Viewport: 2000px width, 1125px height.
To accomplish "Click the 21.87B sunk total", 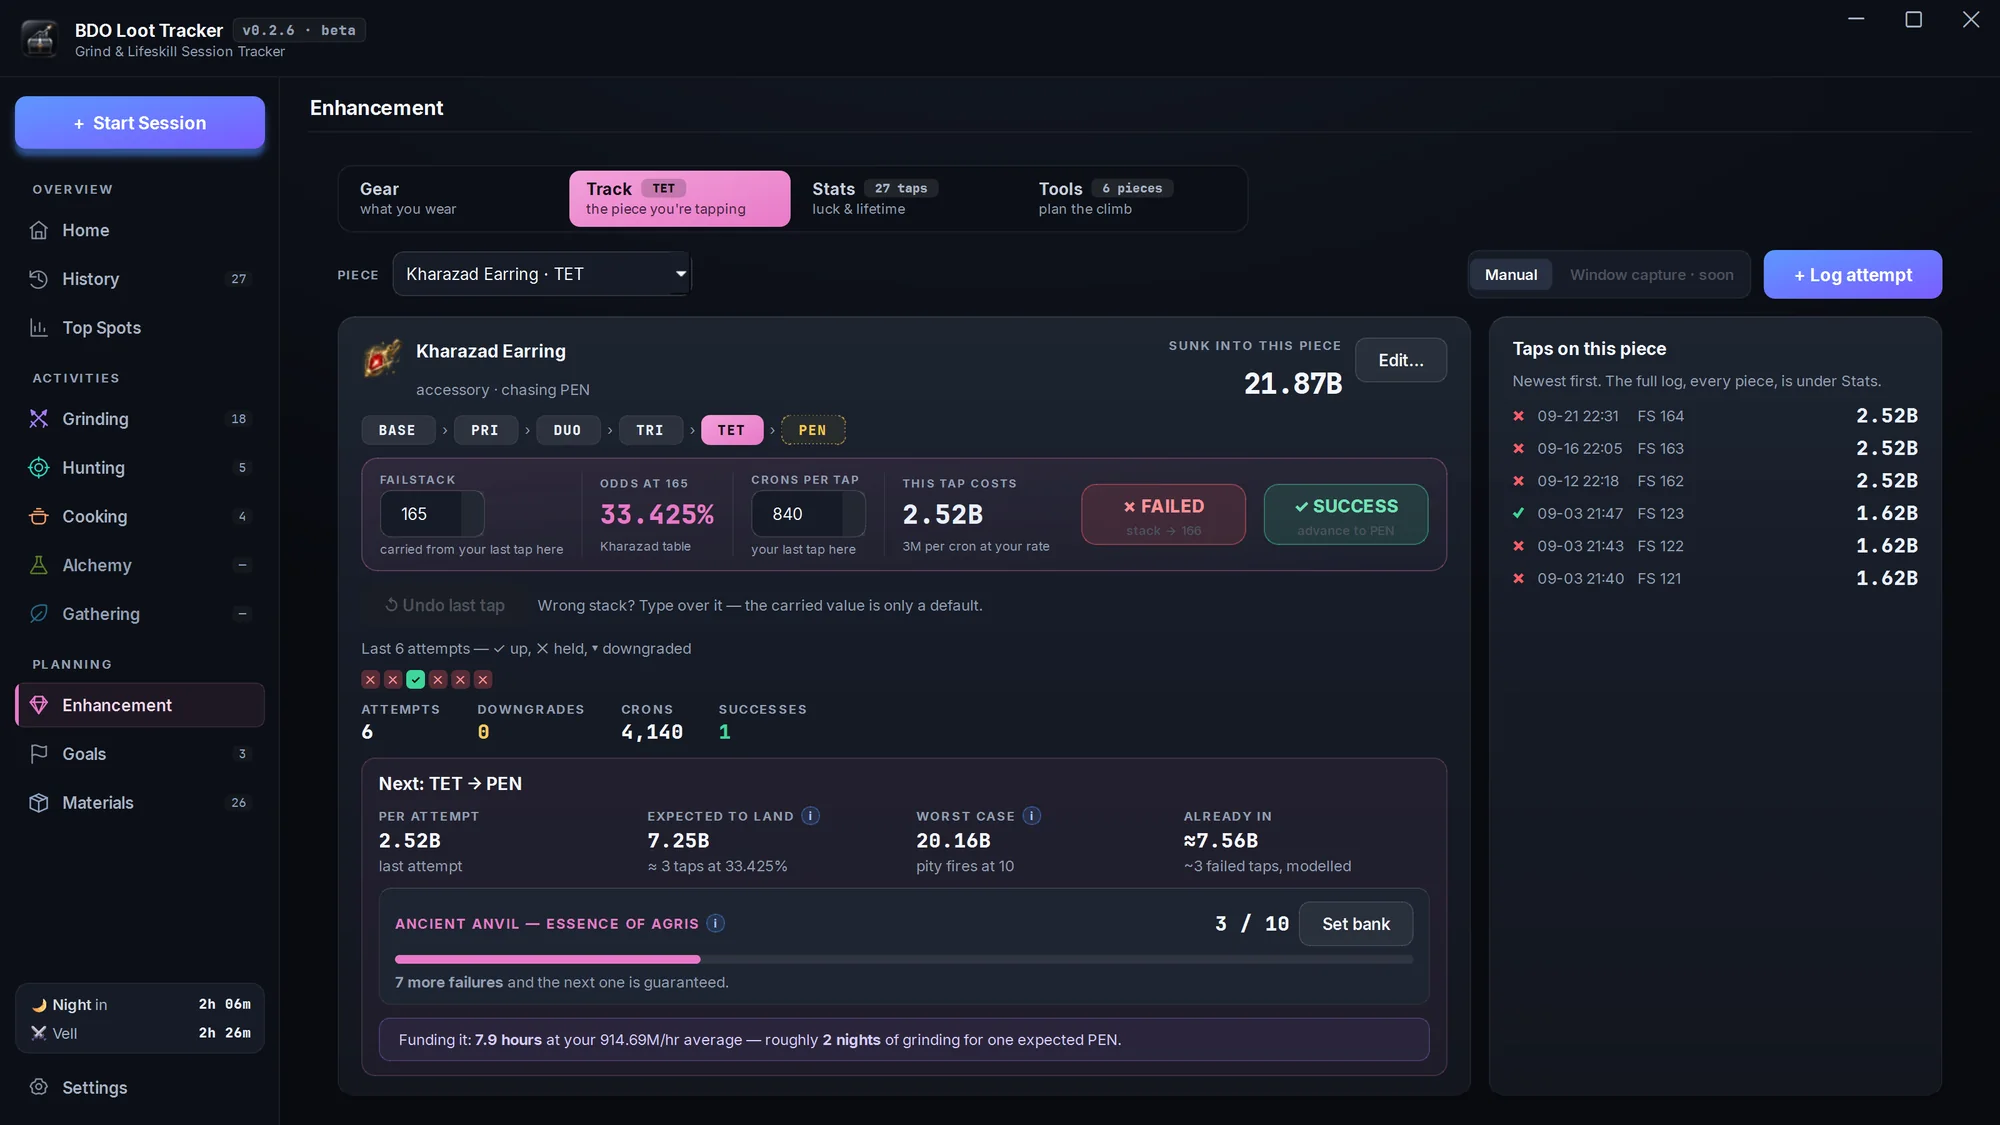I will click(1293, 384).
